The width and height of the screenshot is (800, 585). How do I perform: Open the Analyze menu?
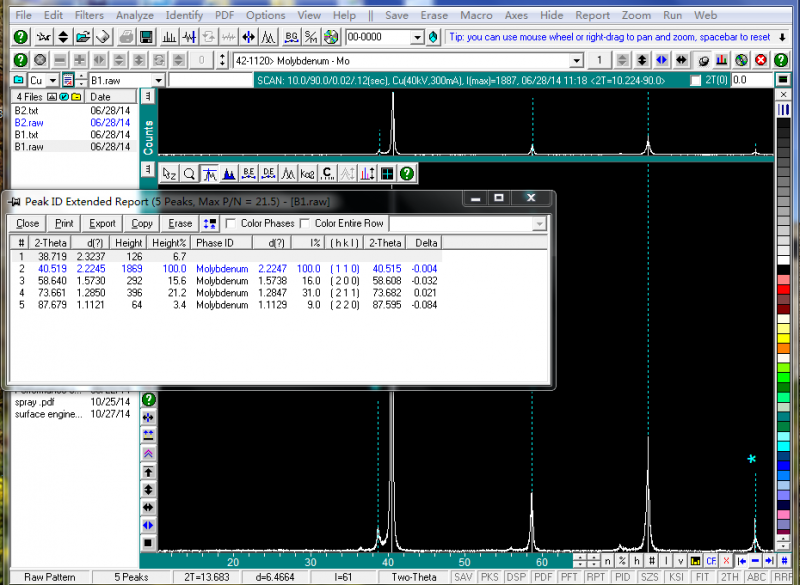[x=134, y=16]
